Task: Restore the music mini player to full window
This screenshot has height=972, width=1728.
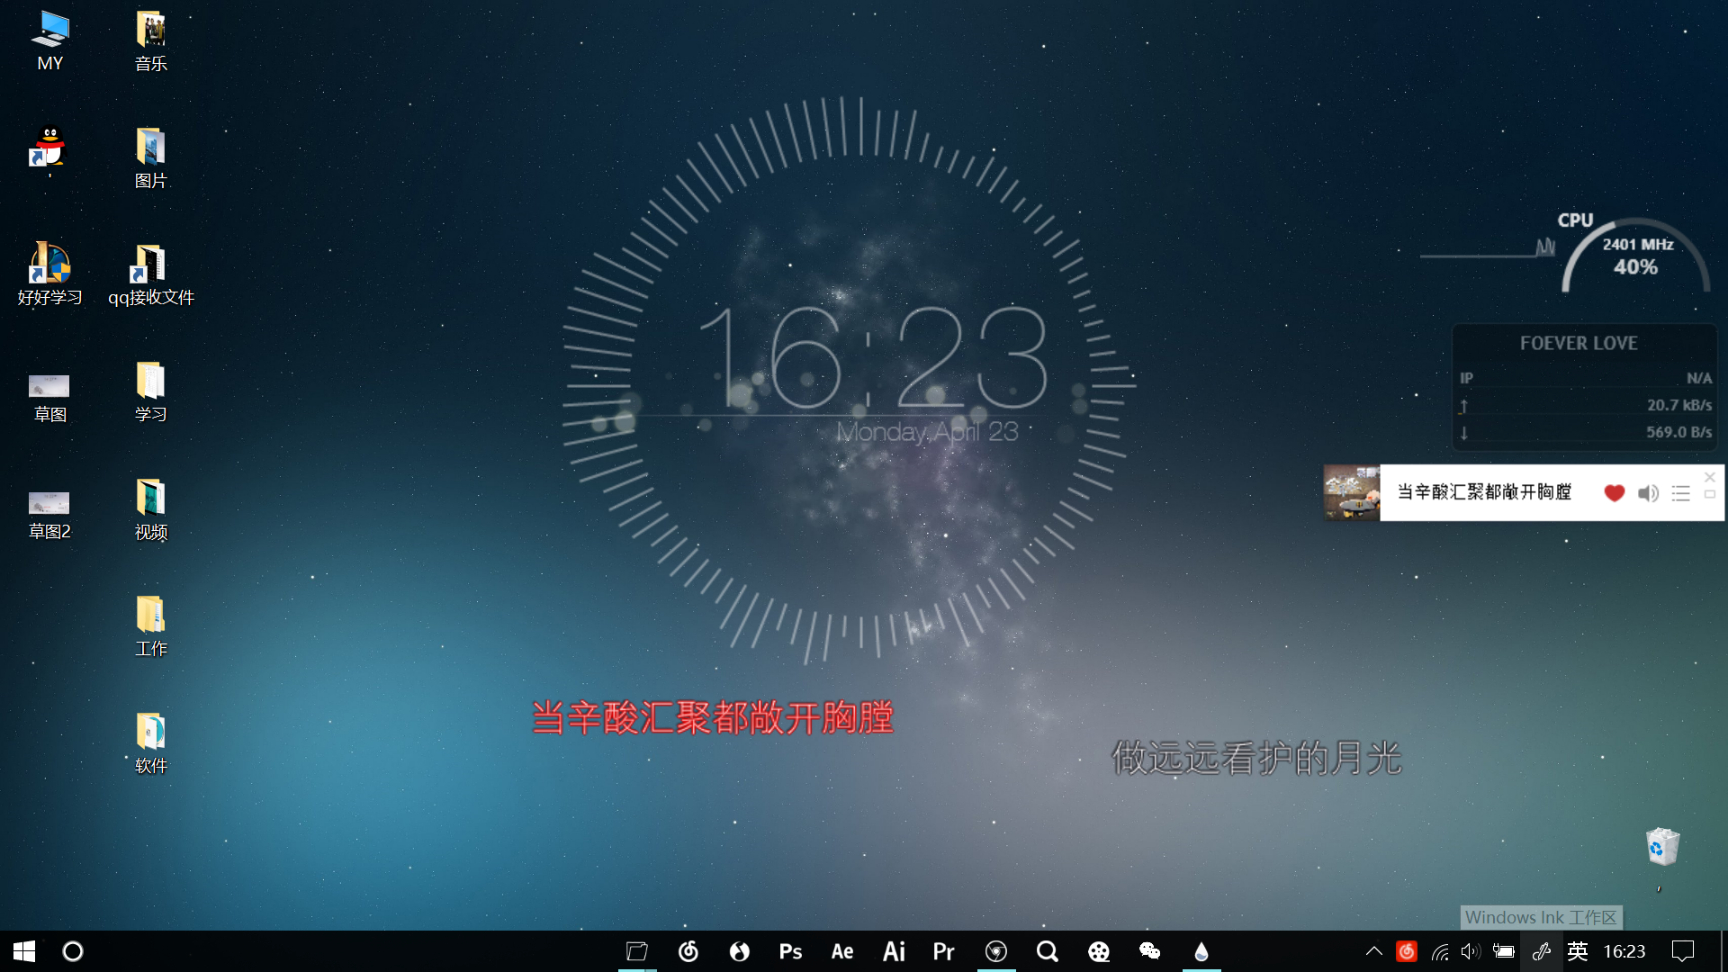Action: [x=1710, y=494]
